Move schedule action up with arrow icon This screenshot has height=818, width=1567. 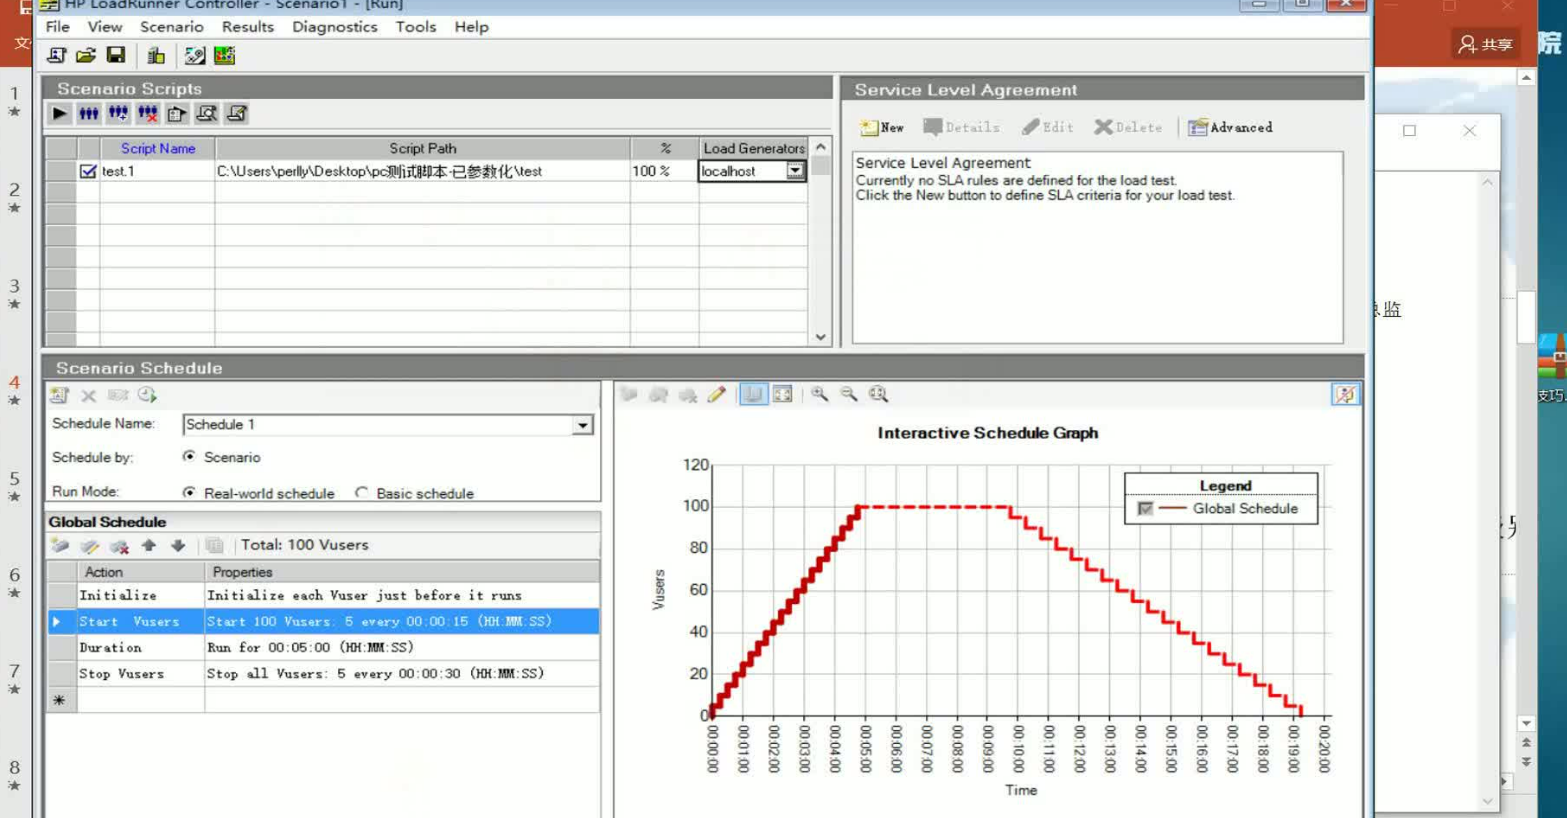149,546
